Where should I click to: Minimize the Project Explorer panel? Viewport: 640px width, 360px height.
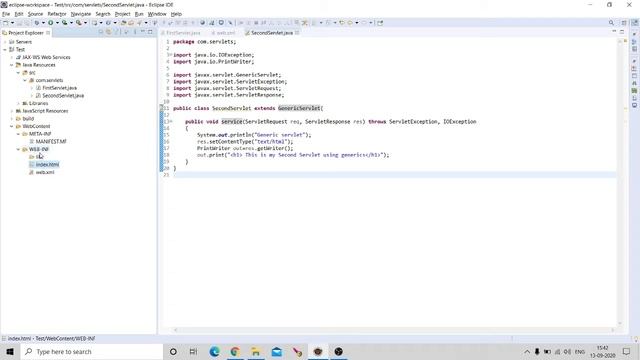(x=143, y=32)
